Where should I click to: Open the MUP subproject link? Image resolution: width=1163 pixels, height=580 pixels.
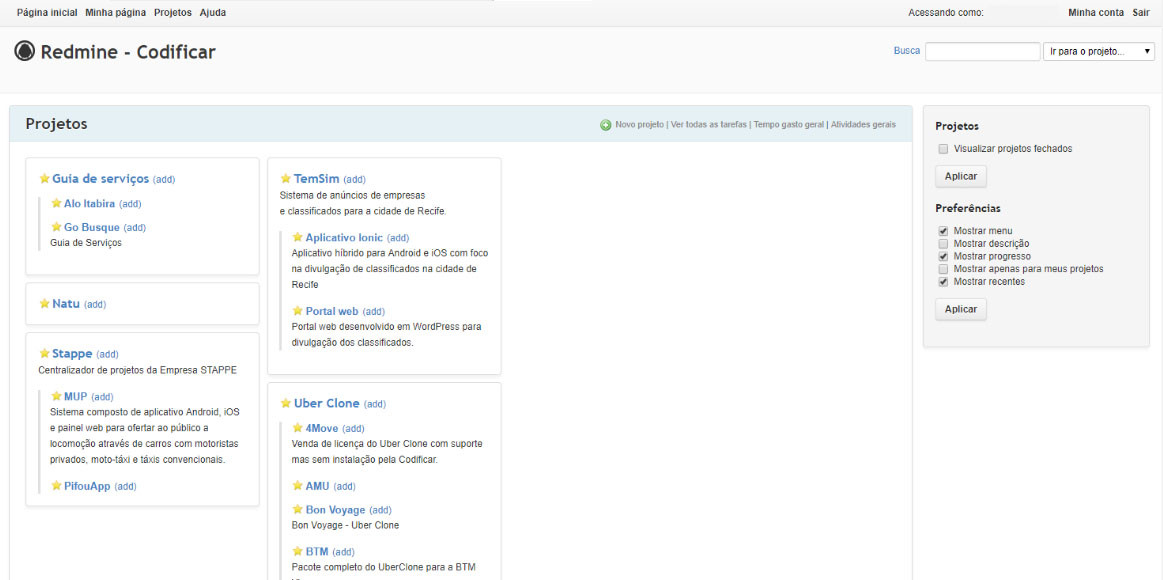[76, 396]
